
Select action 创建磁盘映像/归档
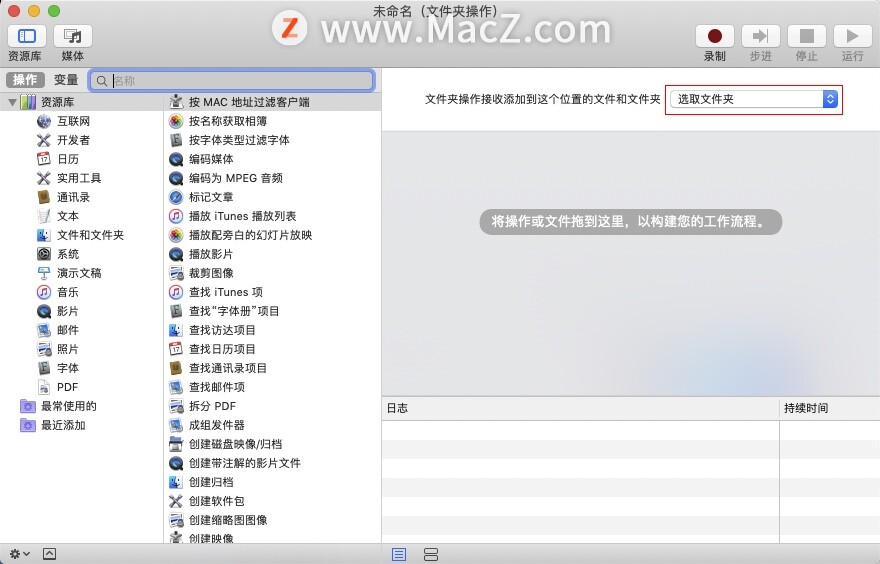[274, 444]
